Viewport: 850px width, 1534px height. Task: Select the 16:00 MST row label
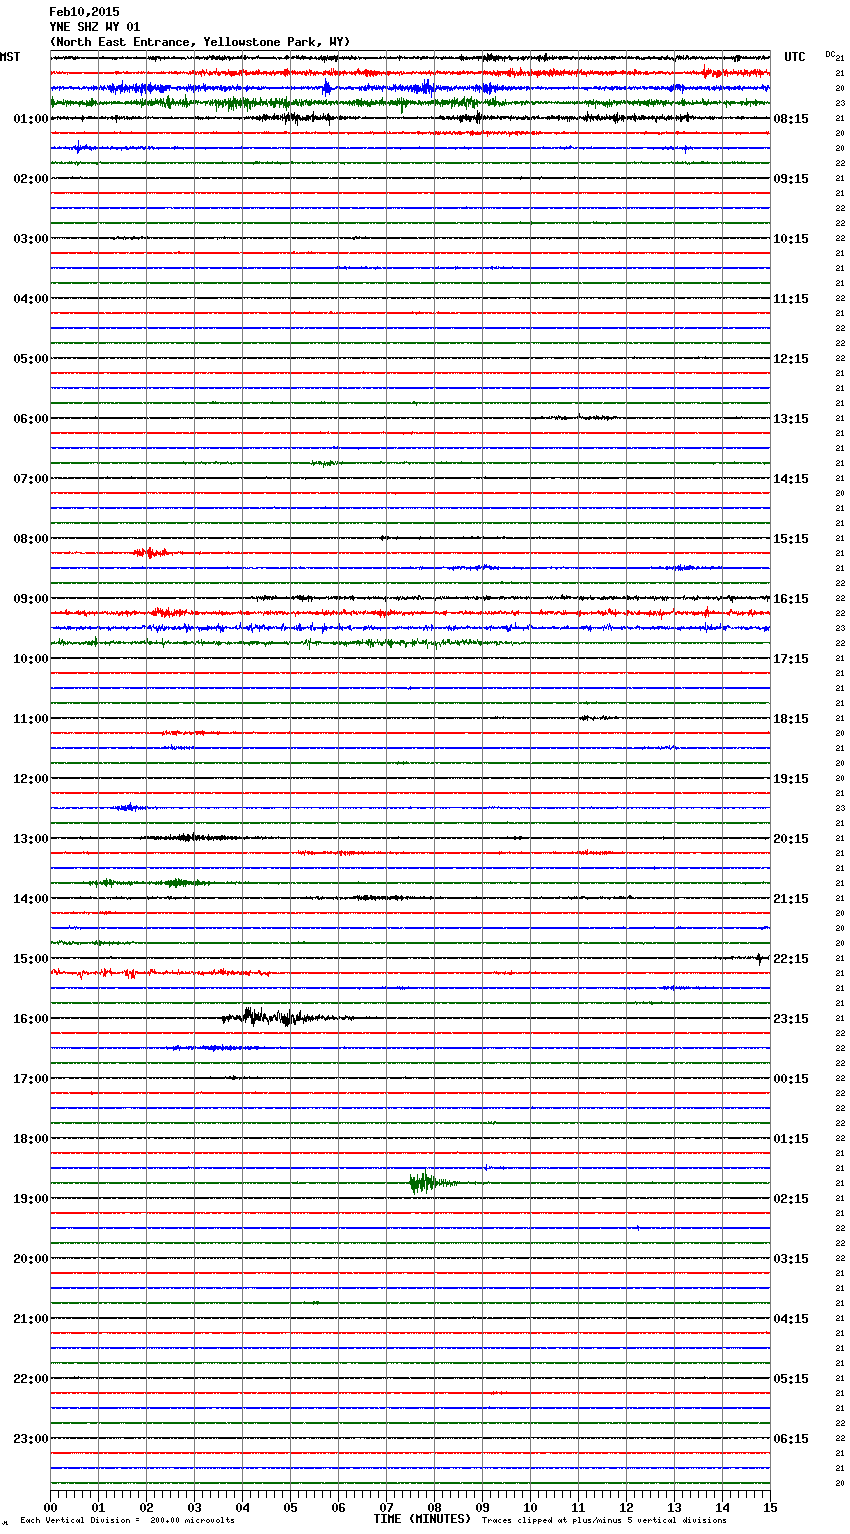point(31,1019)
